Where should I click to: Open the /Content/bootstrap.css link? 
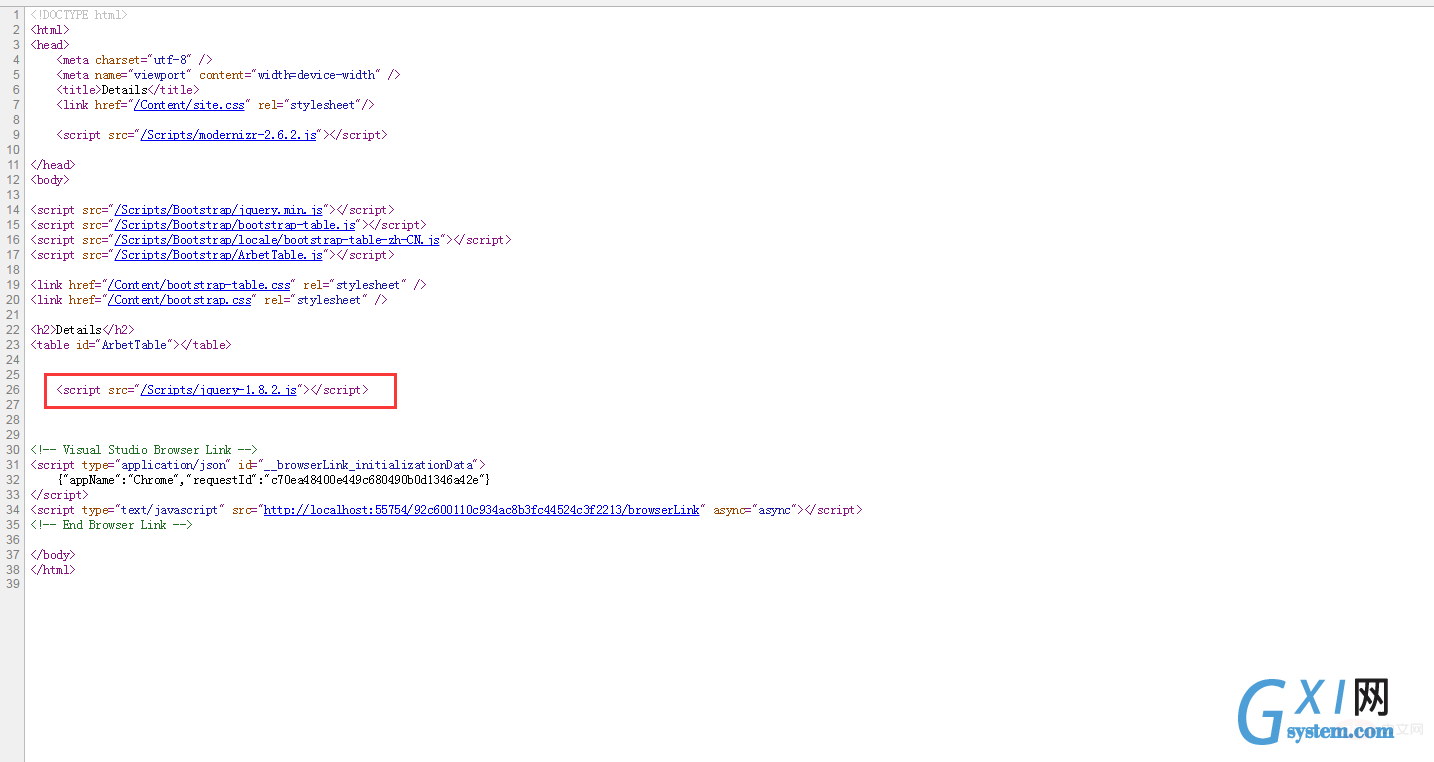click(180, 300)
